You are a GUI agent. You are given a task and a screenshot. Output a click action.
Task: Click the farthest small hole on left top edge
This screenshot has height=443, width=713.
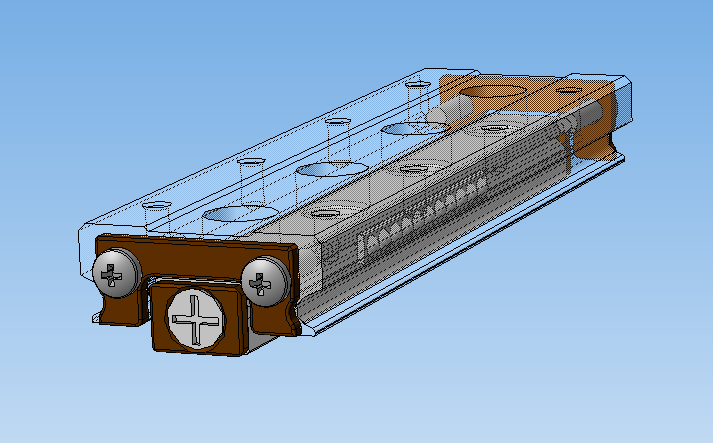[418, 85]
